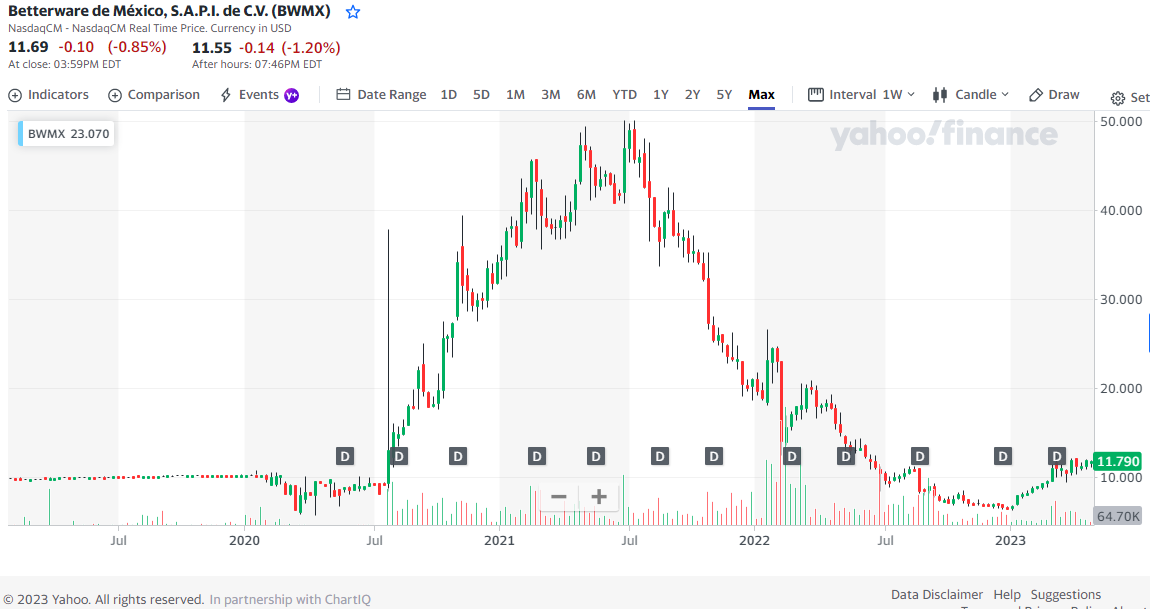The image size is (1150, 609).
Task: Click the dividend D marker nearest 2021 label
Action: 537,456
